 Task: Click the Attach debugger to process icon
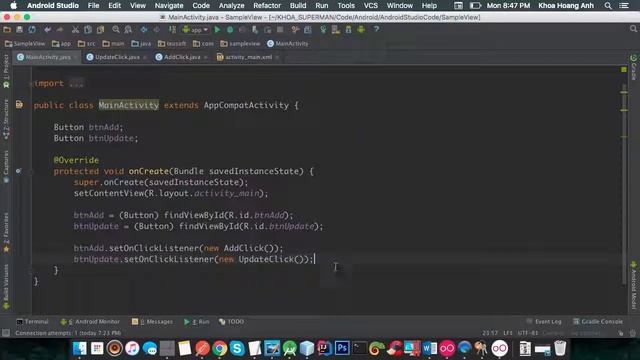pyautogui.click(x=255, y=29)
